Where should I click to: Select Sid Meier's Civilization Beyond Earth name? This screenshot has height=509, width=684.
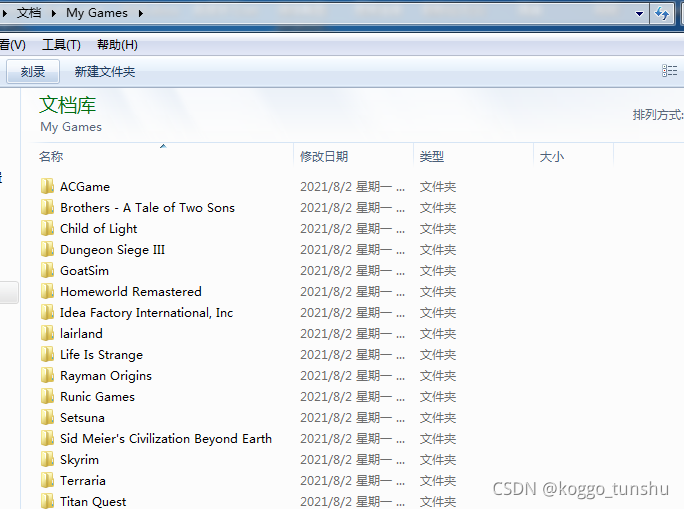tap(166, 439)
